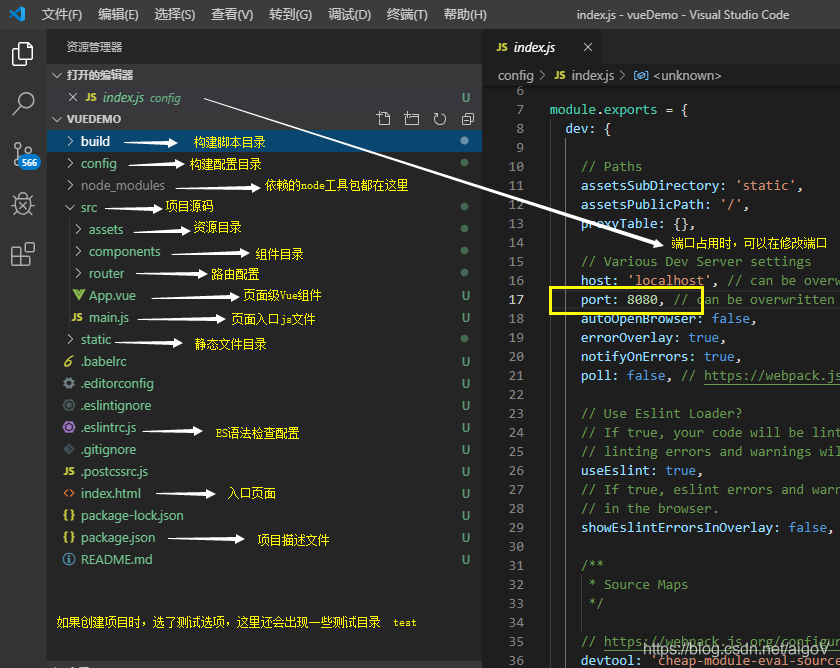Close index.js in open editors list

pos(73,97)
